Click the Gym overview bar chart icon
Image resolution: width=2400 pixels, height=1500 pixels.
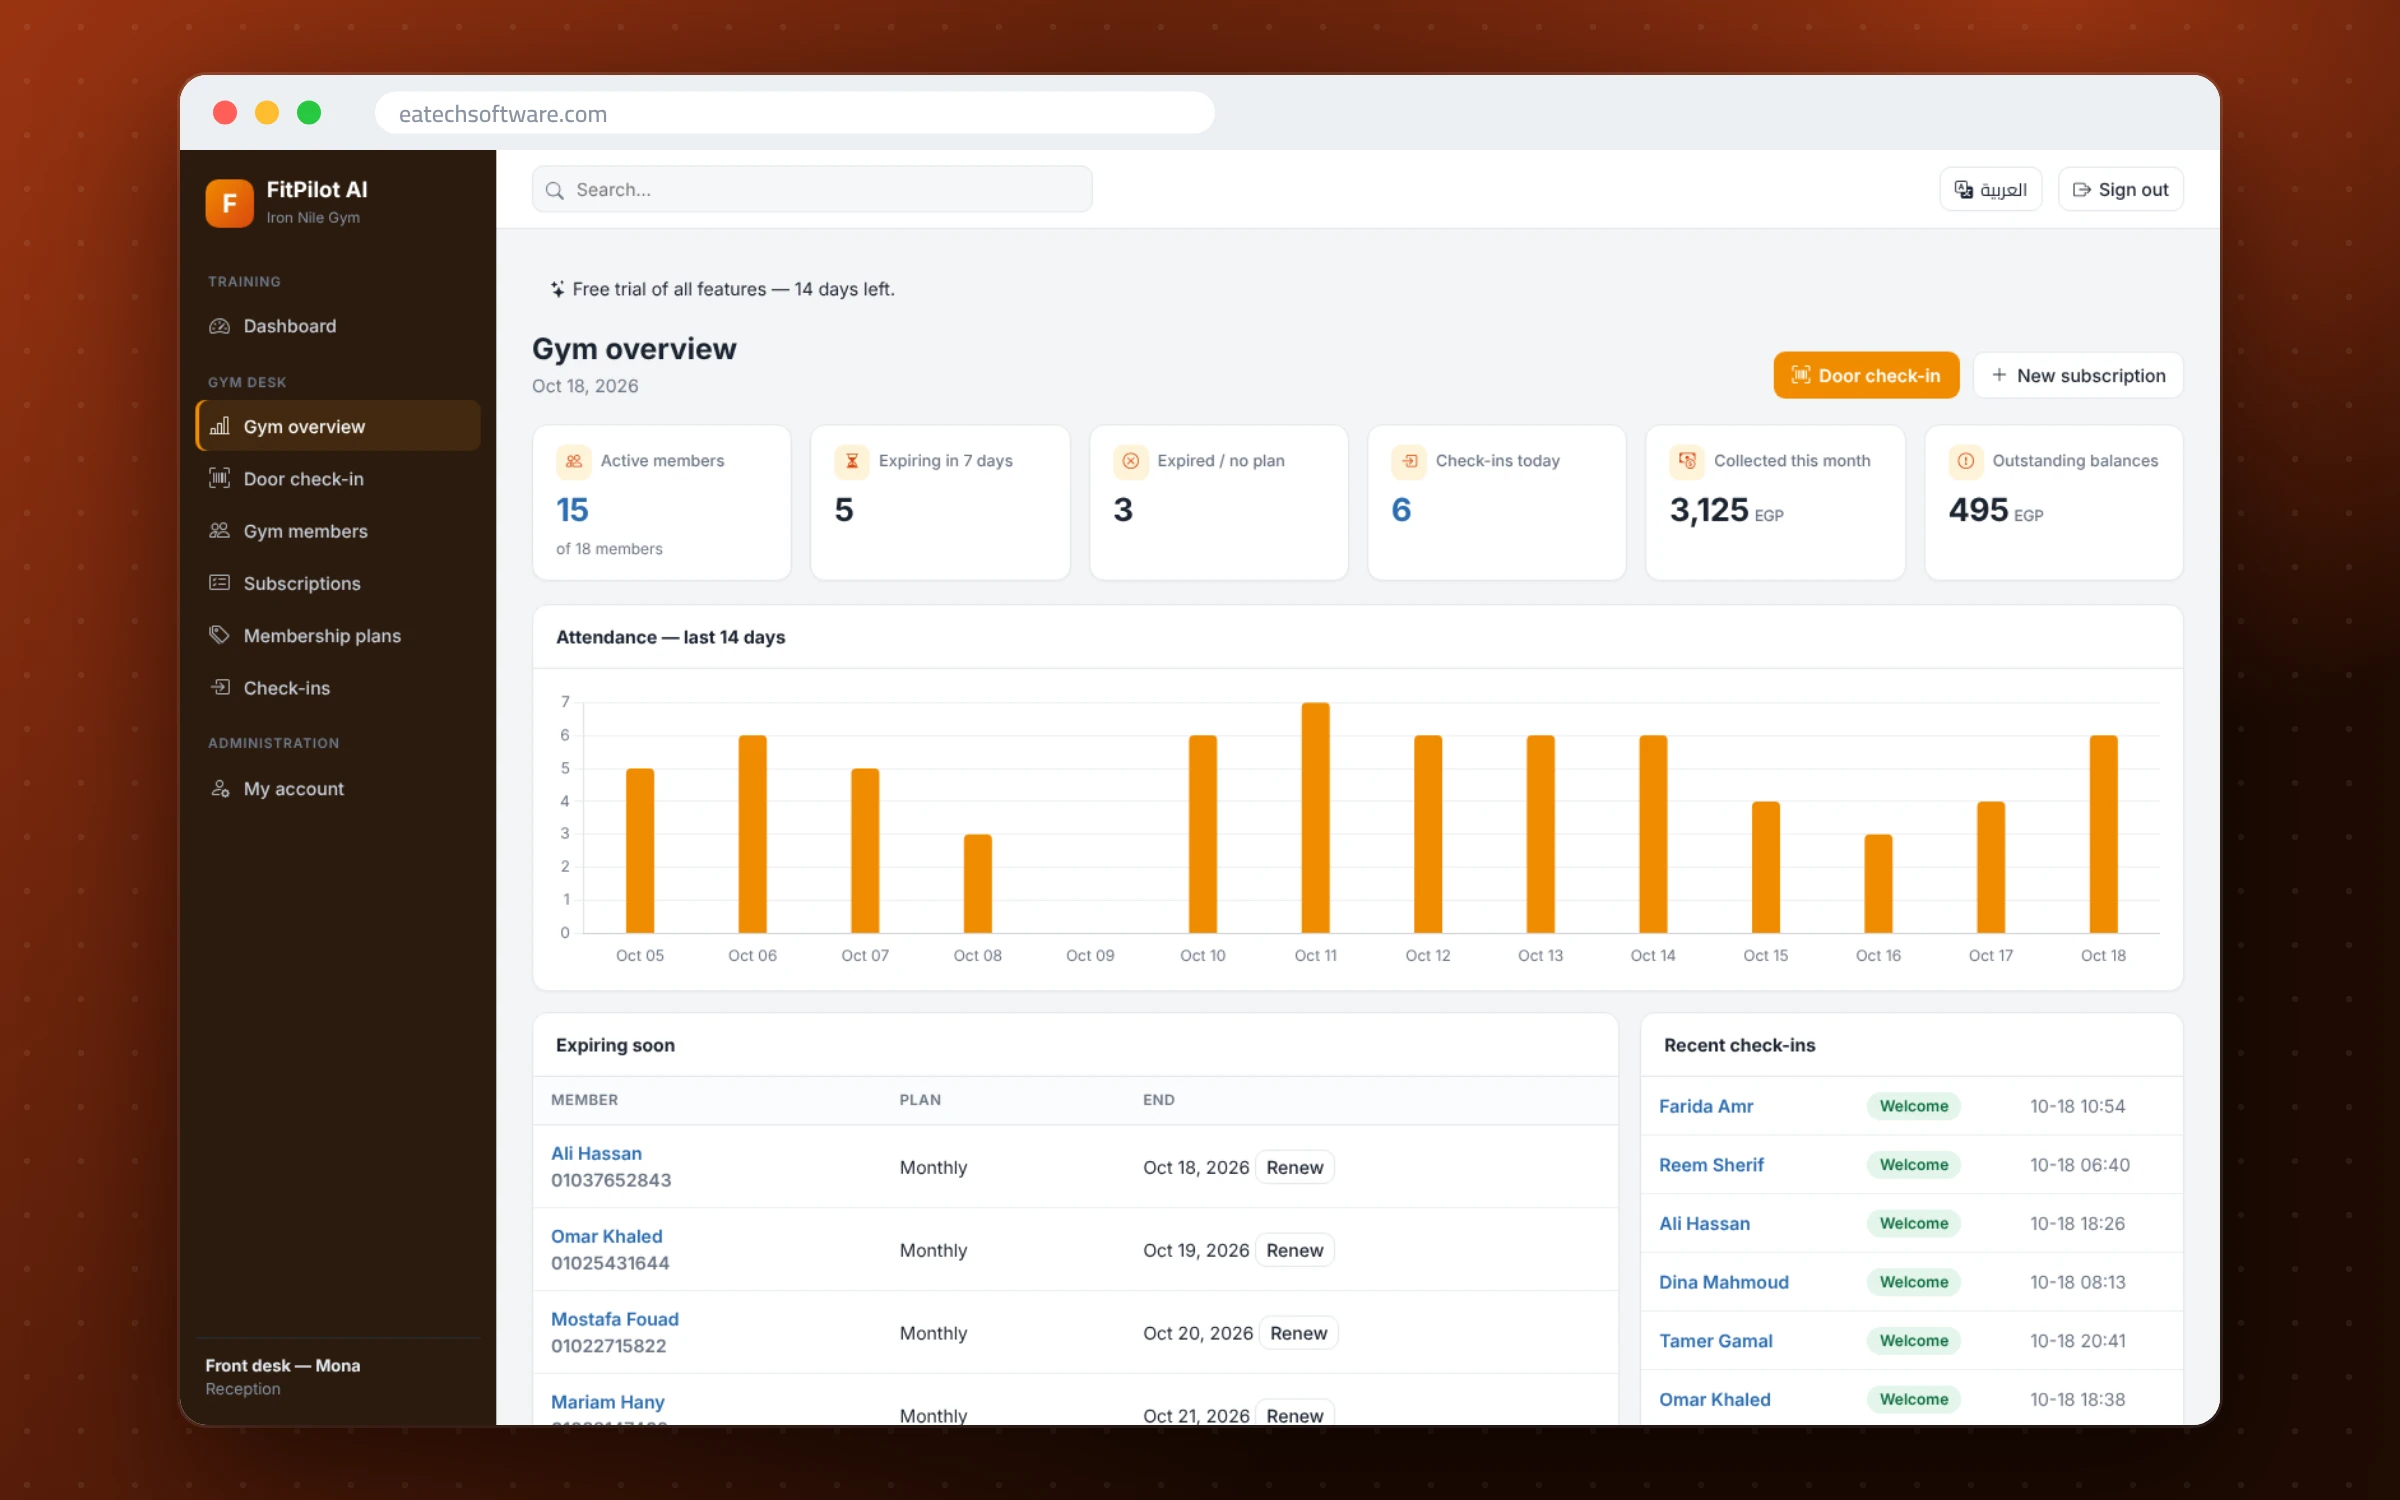click(219, 426)
